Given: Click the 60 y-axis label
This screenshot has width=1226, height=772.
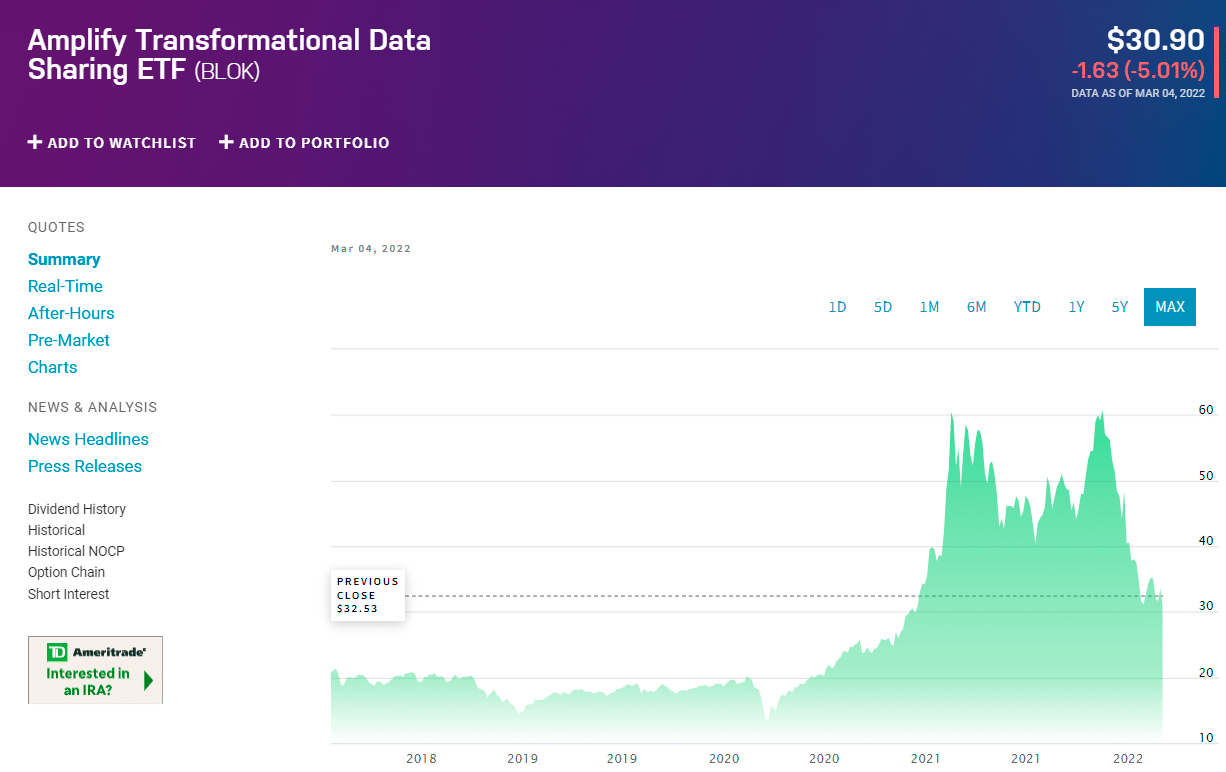Looking at the screenshot, I should pyautogui.click(x=1206, y=410).
